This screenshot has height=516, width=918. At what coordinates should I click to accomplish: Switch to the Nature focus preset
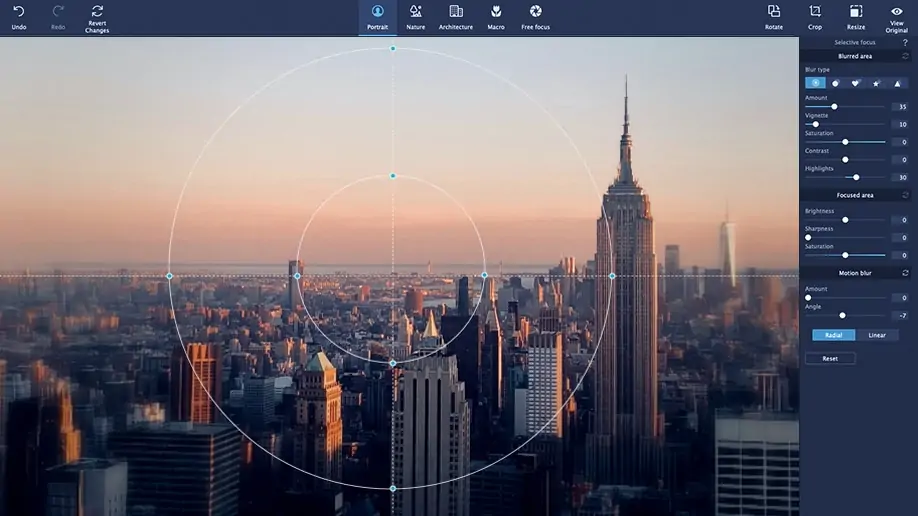pyautogui.click(x=416, y=18)
